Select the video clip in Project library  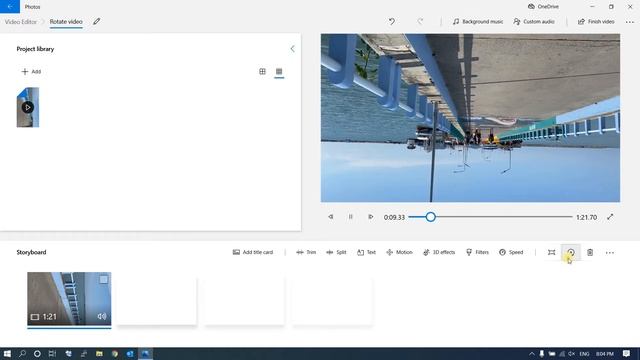[x=28, y=107]
